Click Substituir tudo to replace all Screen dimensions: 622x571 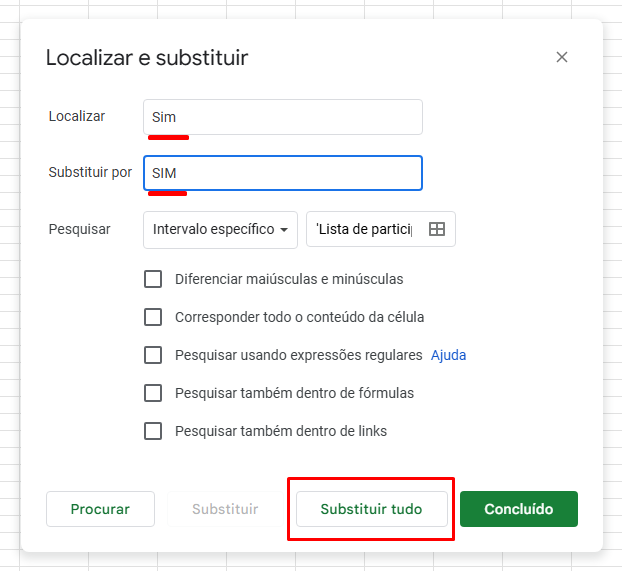[x=371, y=509]
